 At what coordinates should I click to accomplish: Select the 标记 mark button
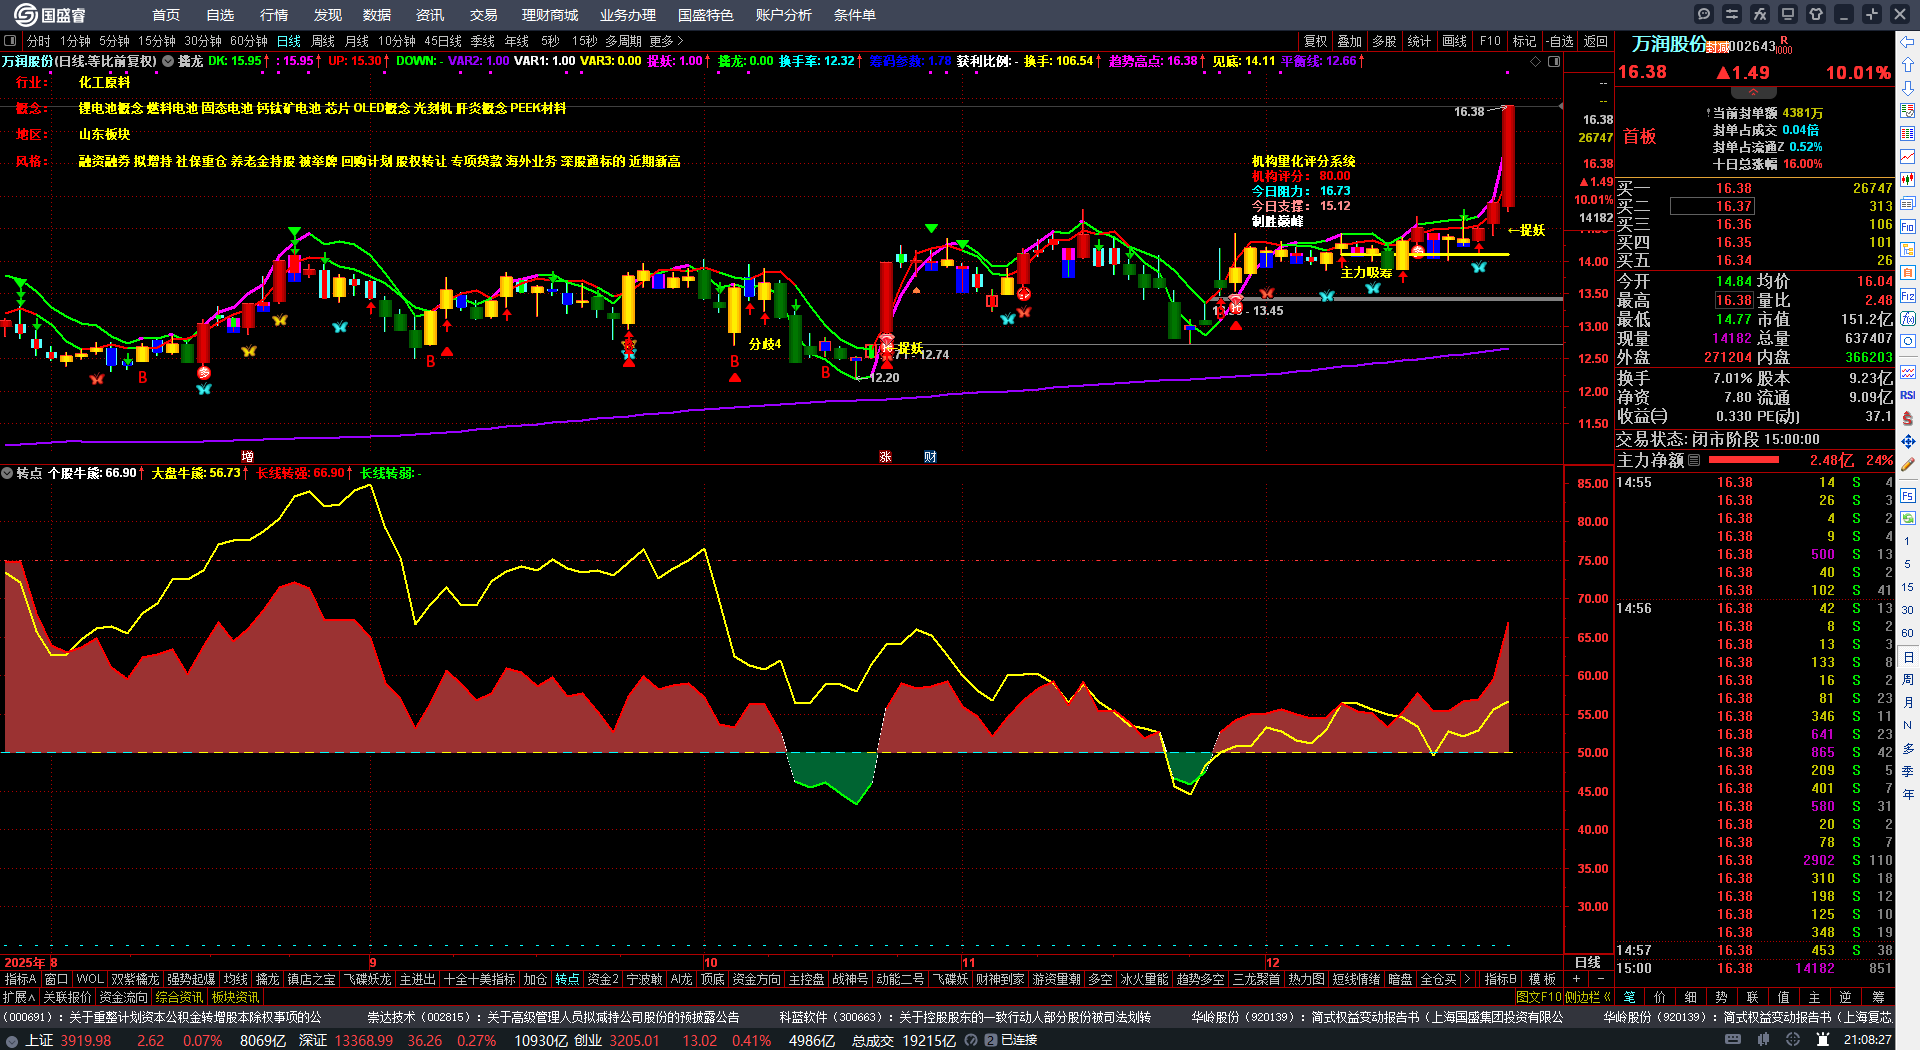coord(1524,41)
